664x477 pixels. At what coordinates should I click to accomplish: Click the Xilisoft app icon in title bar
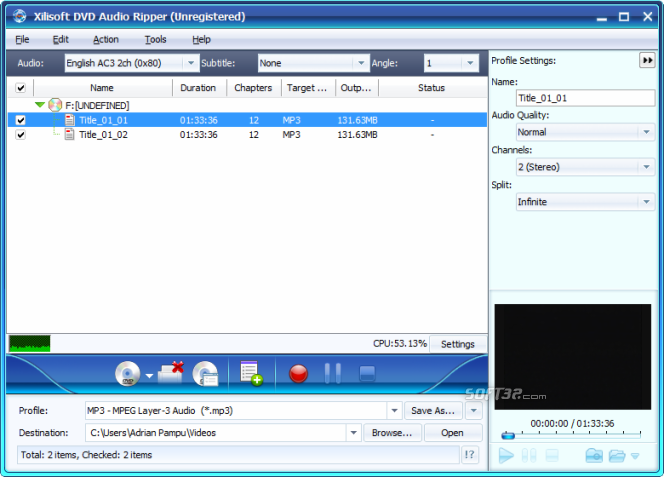pyautogui.click(x=19, y=16)
